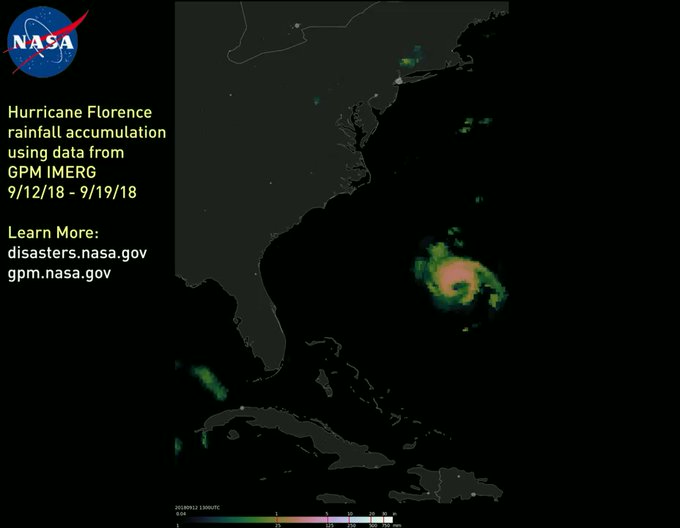Image resolution: width=680 pixels, height=528 pixels.
Task: Click the New York City bright dot
Action: pos(397,80)
